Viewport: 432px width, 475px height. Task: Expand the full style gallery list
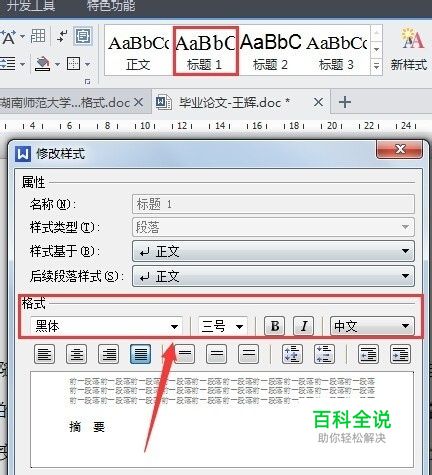tap(376, 66)
